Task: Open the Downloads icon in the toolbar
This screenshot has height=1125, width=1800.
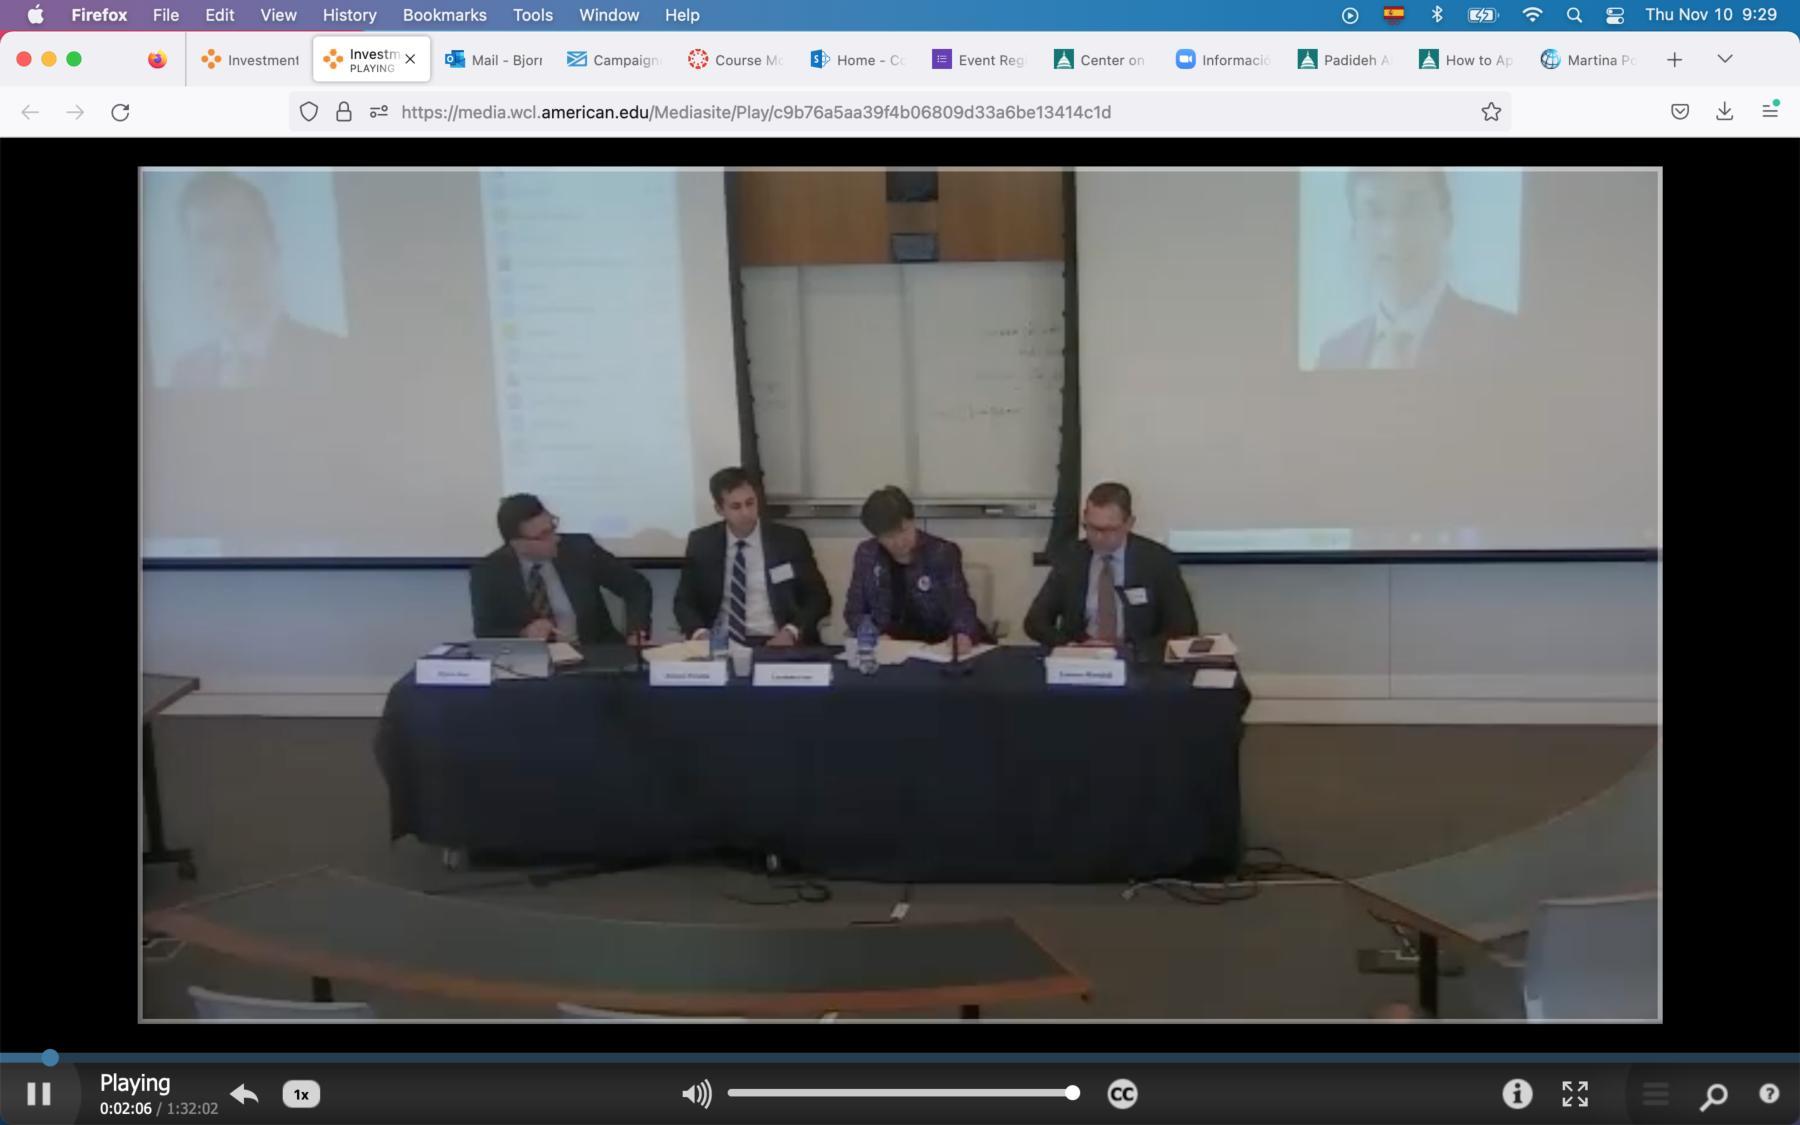Action: (x=1724, y=111)
